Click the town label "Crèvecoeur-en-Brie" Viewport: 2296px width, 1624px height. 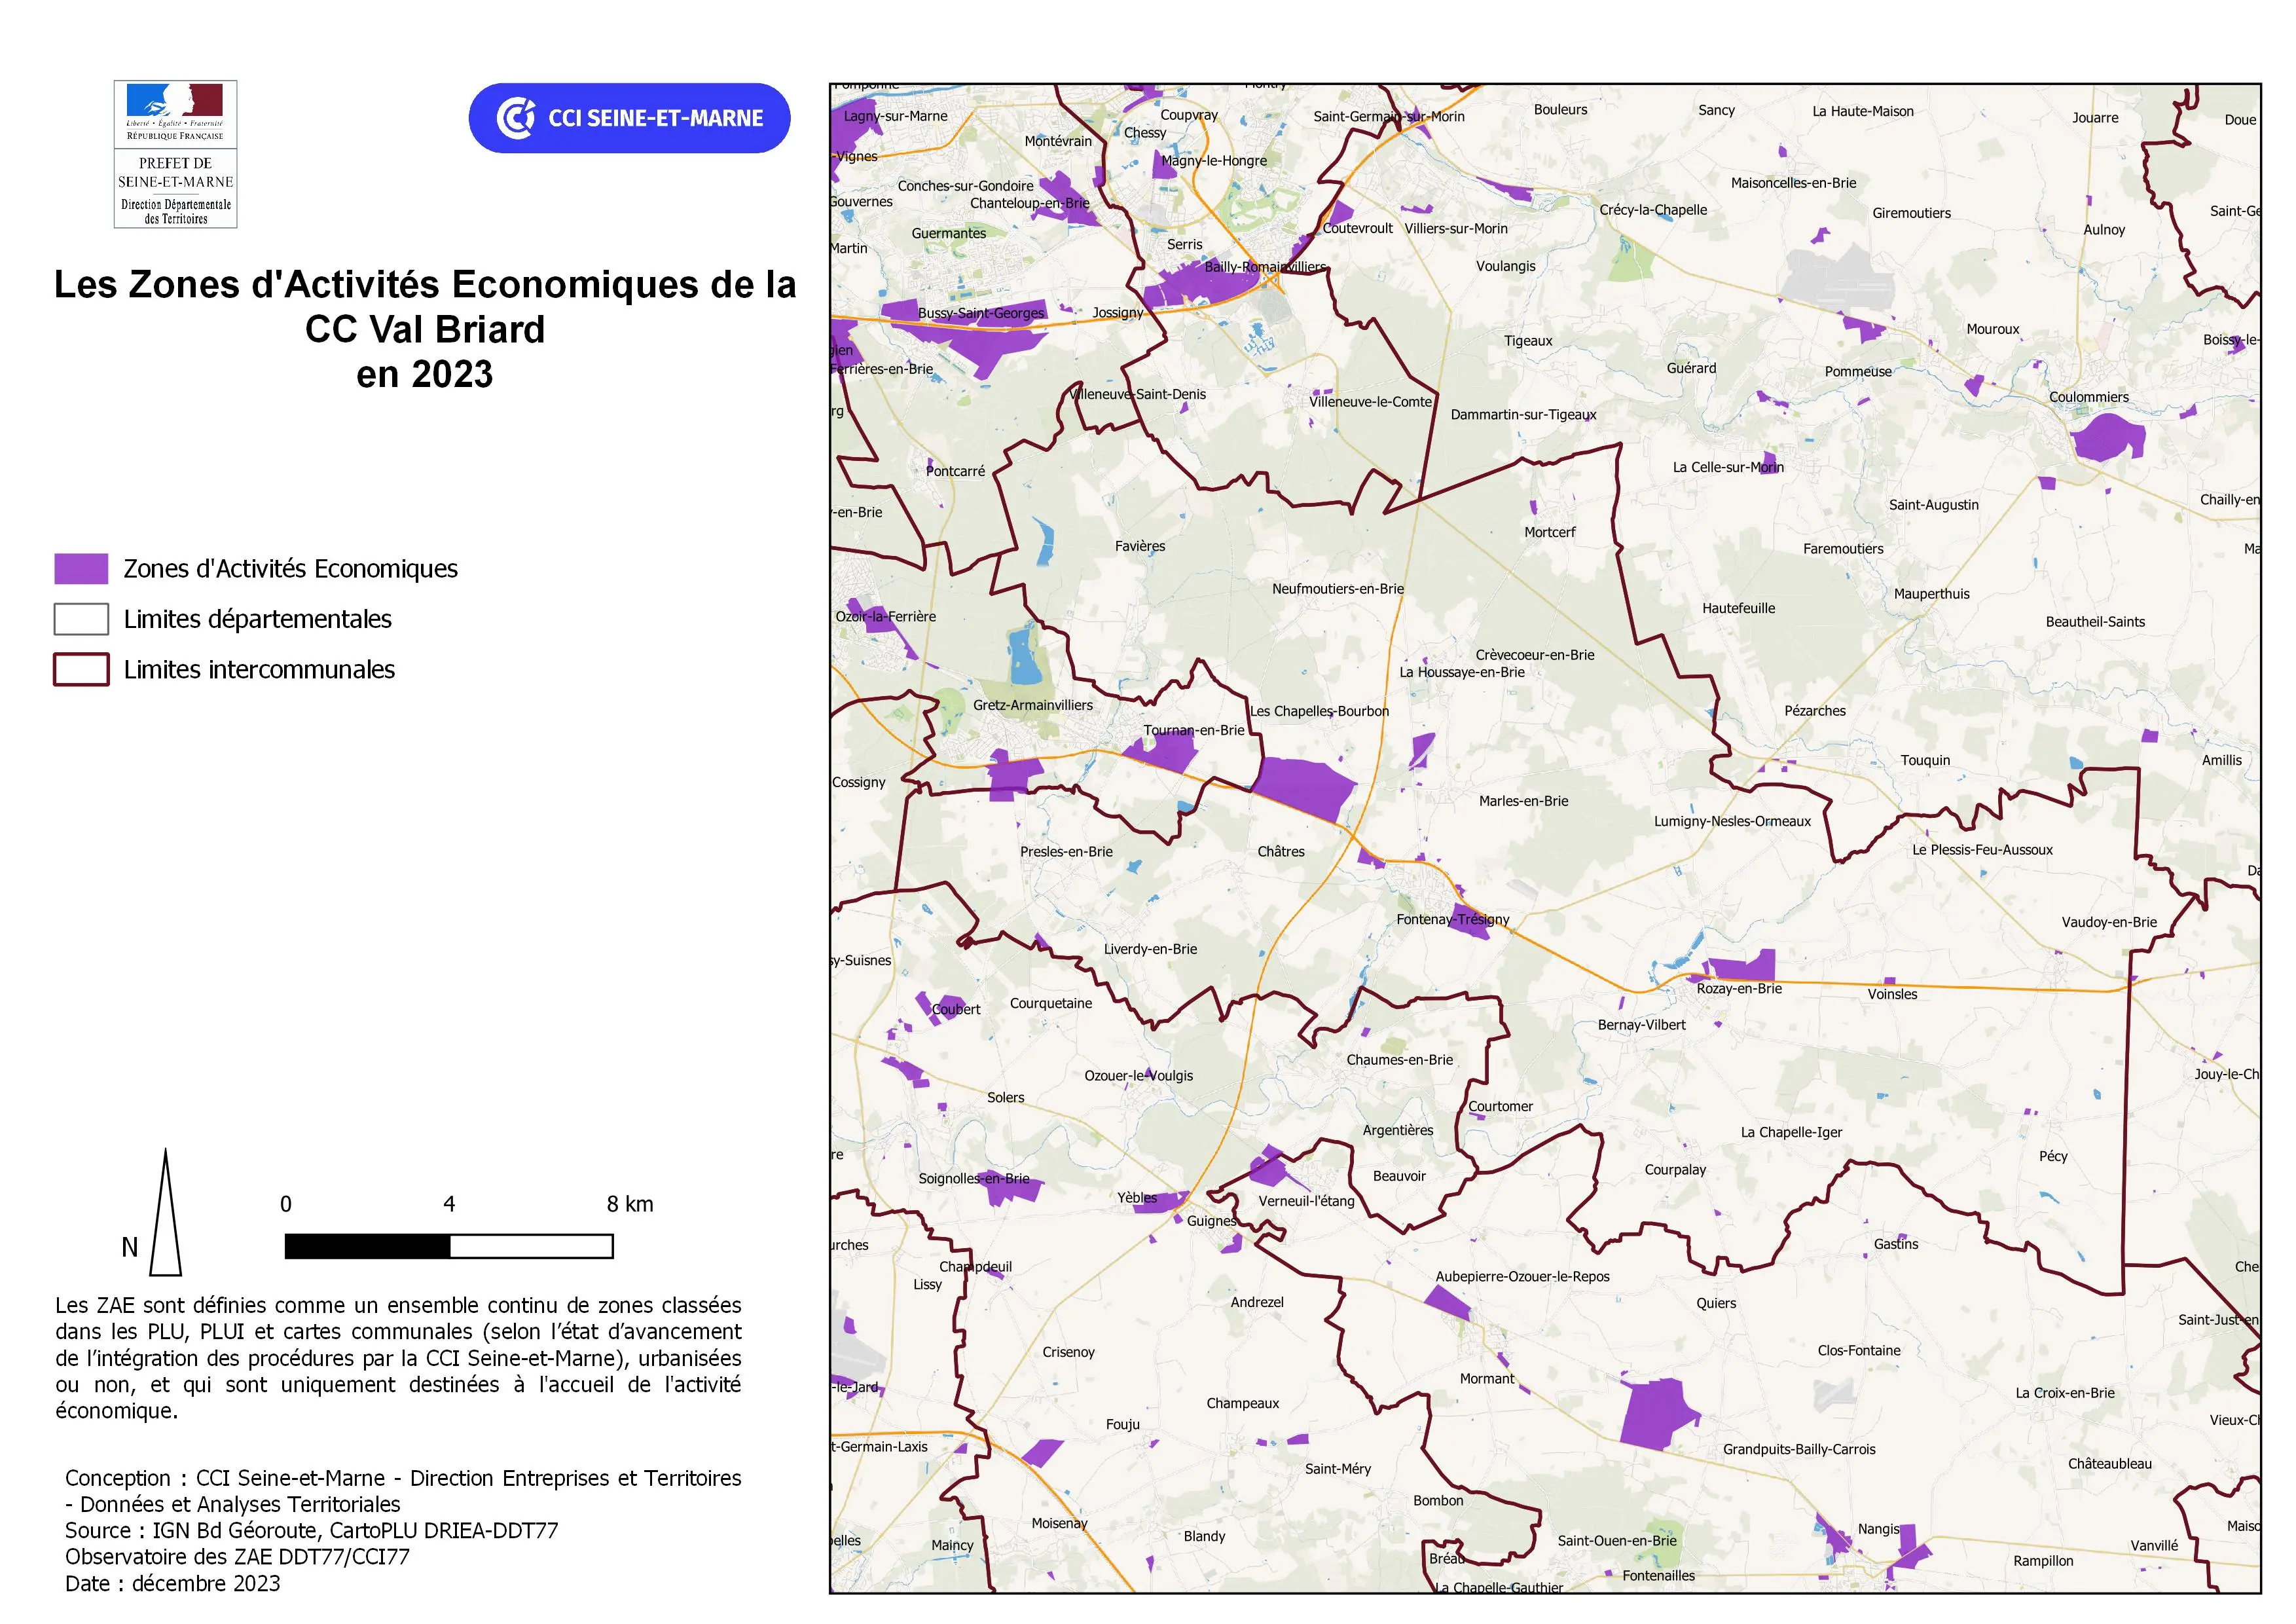coord(1535,655)
